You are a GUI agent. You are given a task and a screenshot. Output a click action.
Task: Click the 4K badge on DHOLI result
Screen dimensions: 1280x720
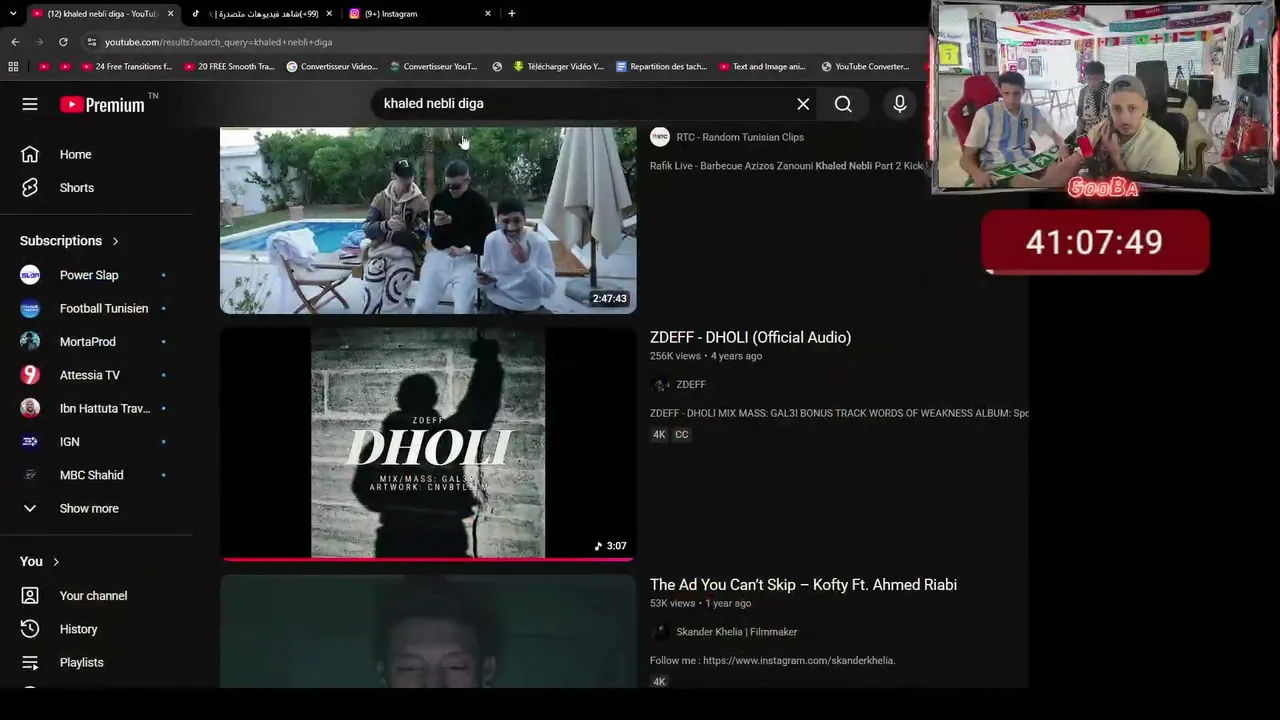coord(659,434)
